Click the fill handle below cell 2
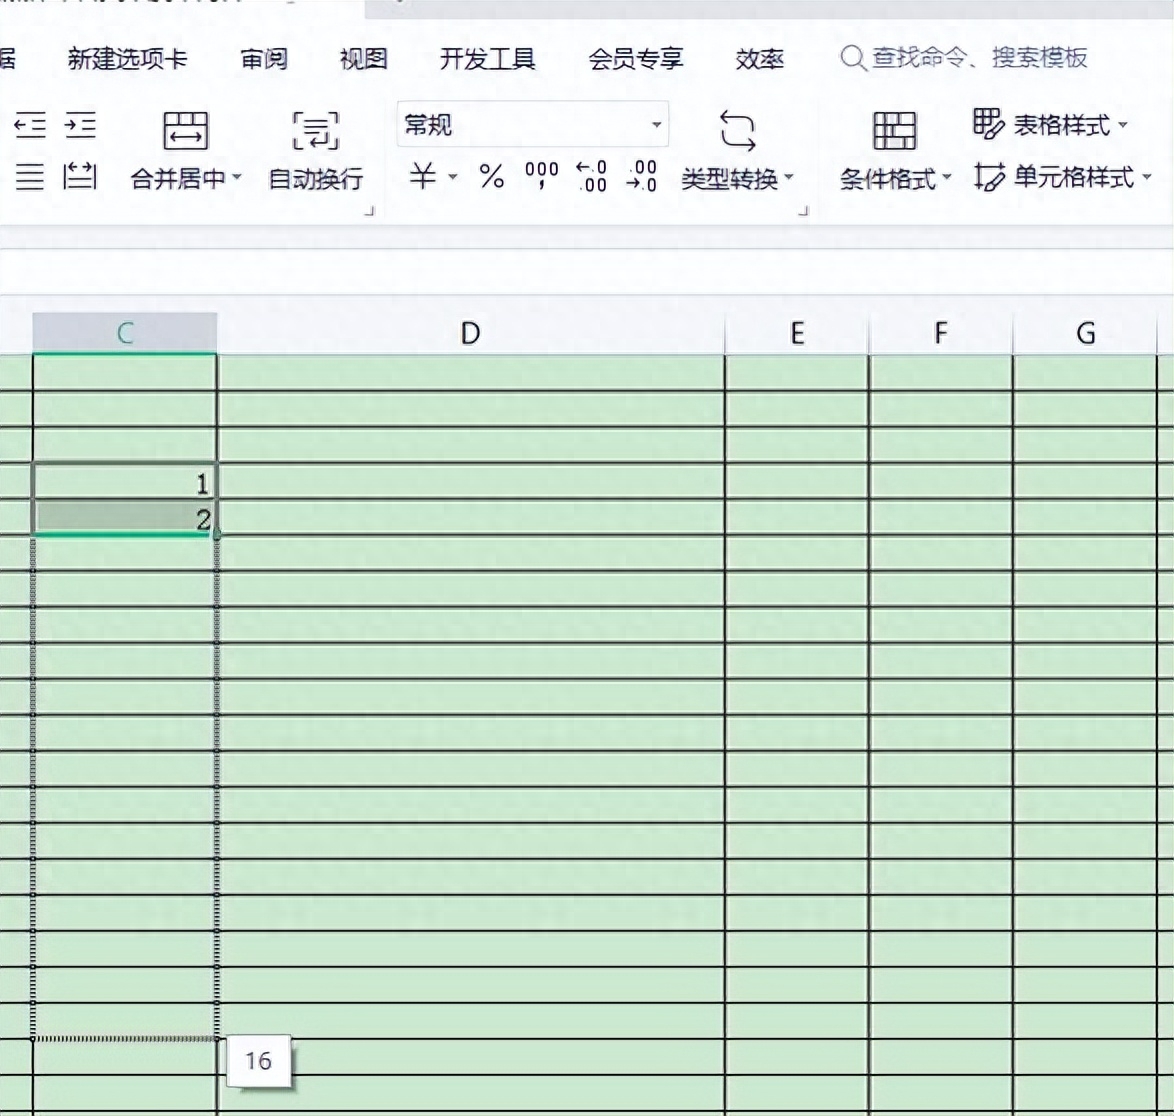This screenshot has height=1116, width=1174. pyautogui.click(x=216, y=534)
